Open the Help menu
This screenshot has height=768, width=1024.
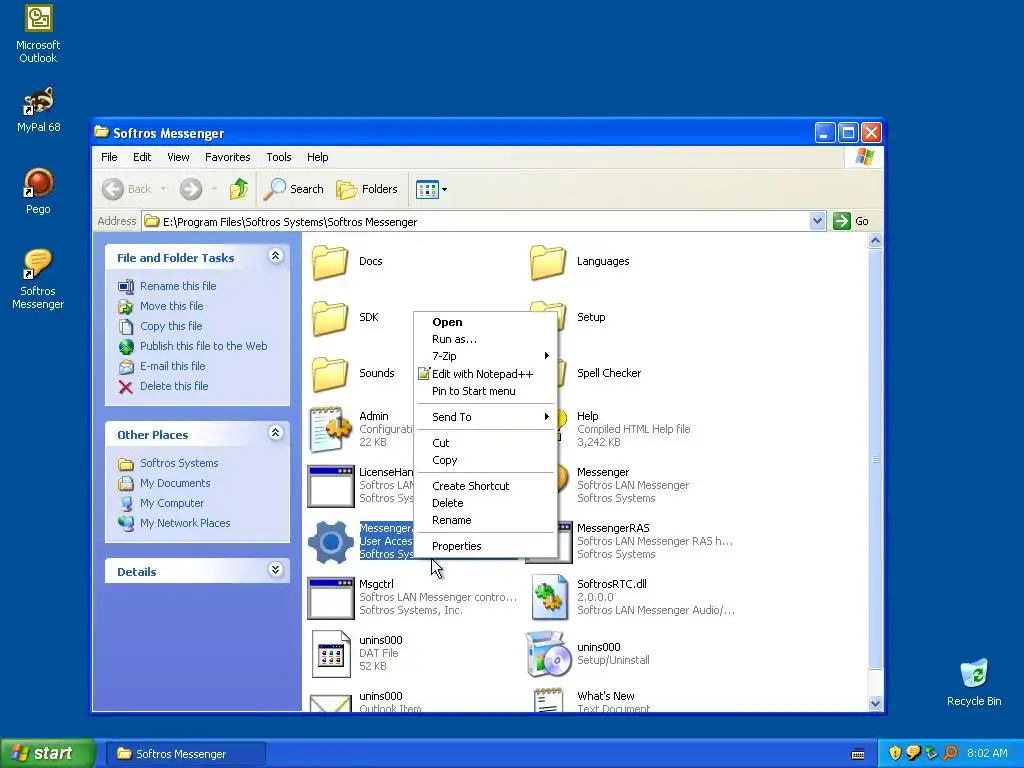[x=317, y=157]
